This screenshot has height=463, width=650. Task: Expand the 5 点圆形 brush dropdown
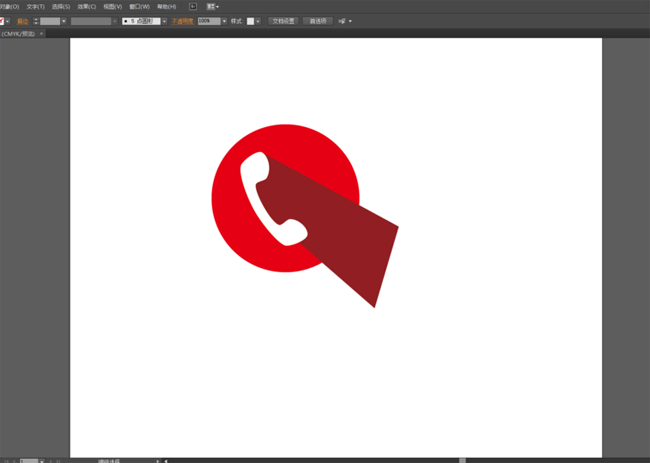click(164, 21)
